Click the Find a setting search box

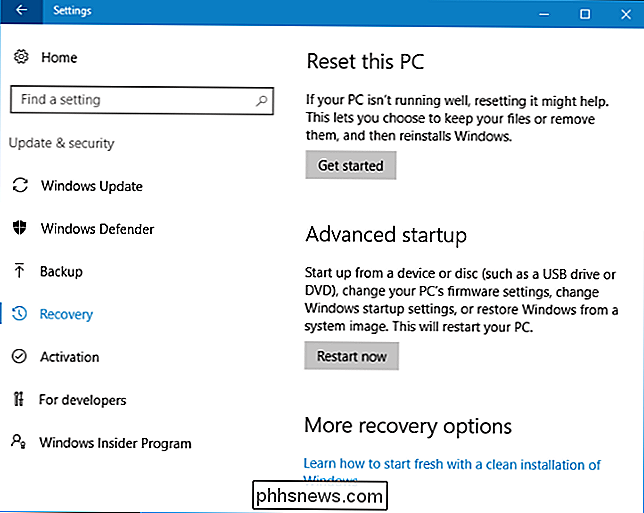[142, 100]
